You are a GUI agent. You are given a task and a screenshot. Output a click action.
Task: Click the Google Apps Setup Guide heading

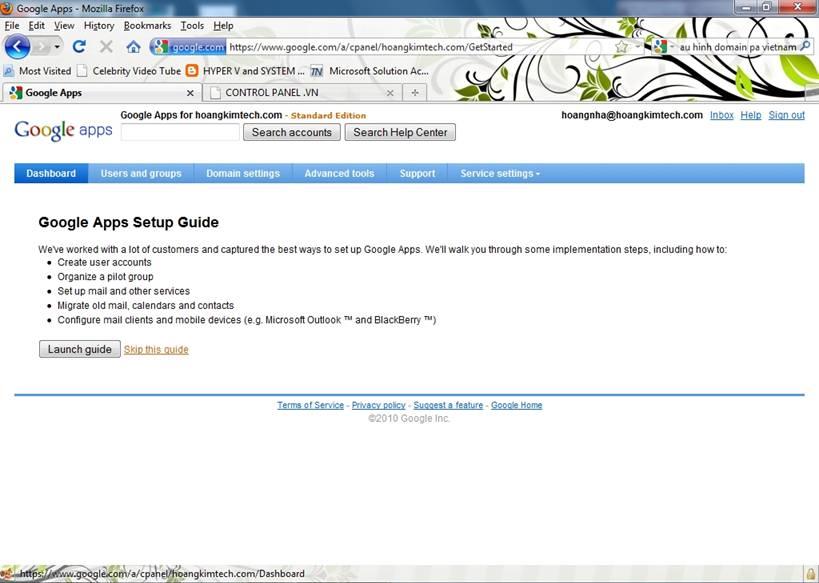(x=128, y=222)
